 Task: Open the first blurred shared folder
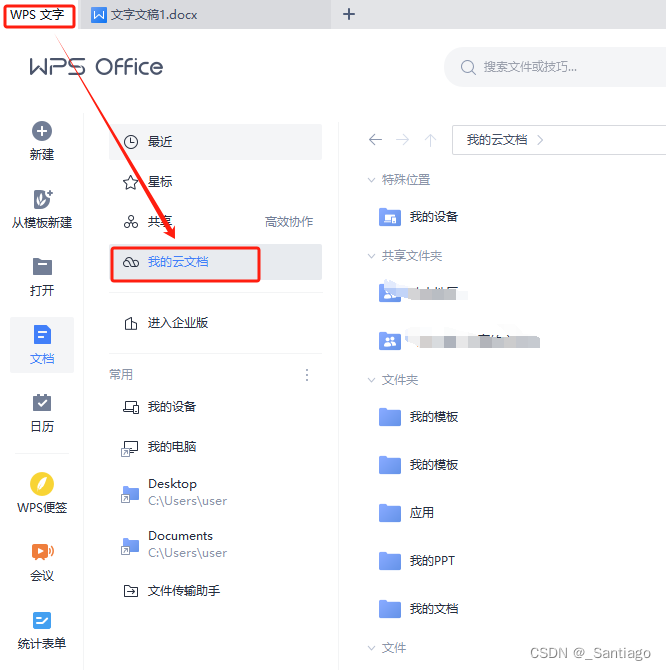[x=423, y=293]
